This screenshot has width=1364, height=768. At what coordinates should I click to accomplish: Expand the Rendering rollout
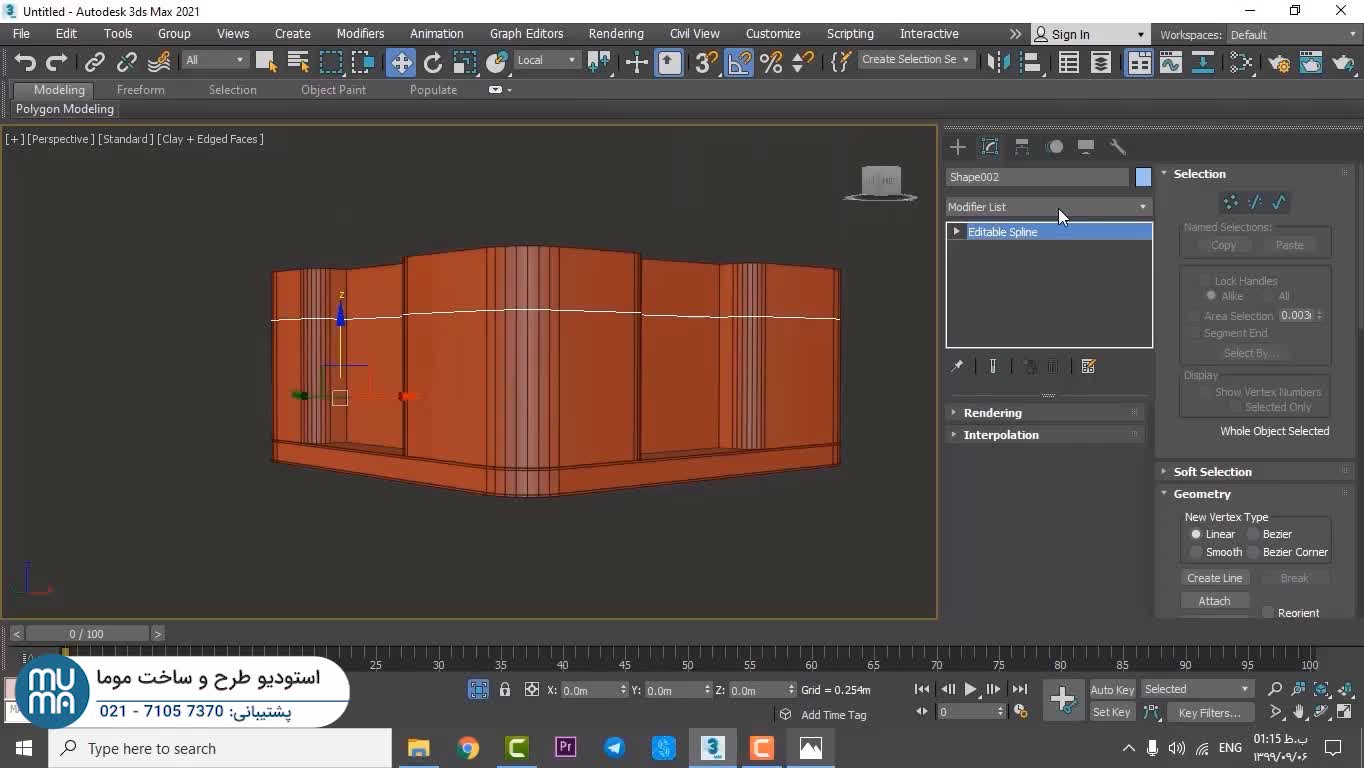point(992,413)
